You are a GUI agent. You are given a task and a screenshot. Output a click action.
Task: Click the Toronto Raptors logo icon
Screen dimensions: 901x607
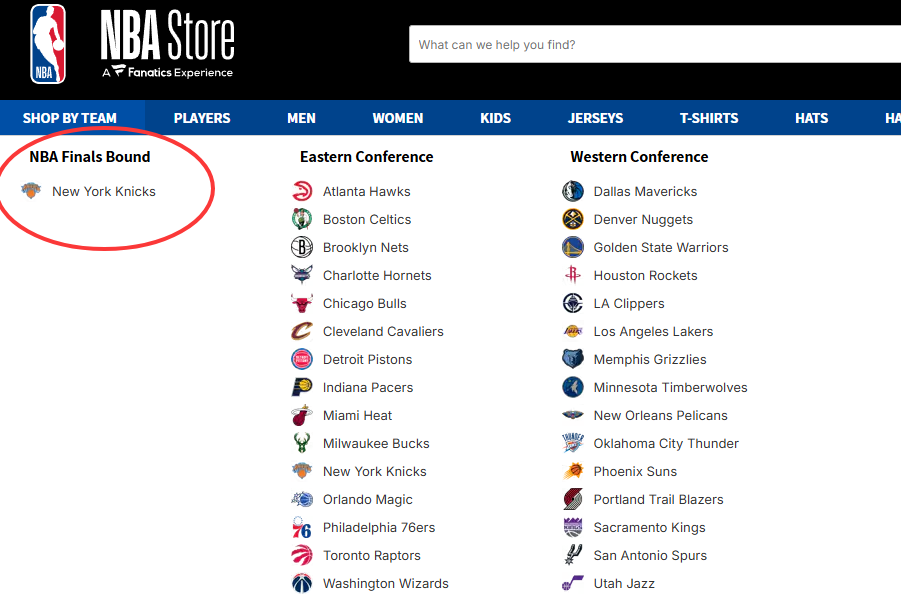pos(302,555)
